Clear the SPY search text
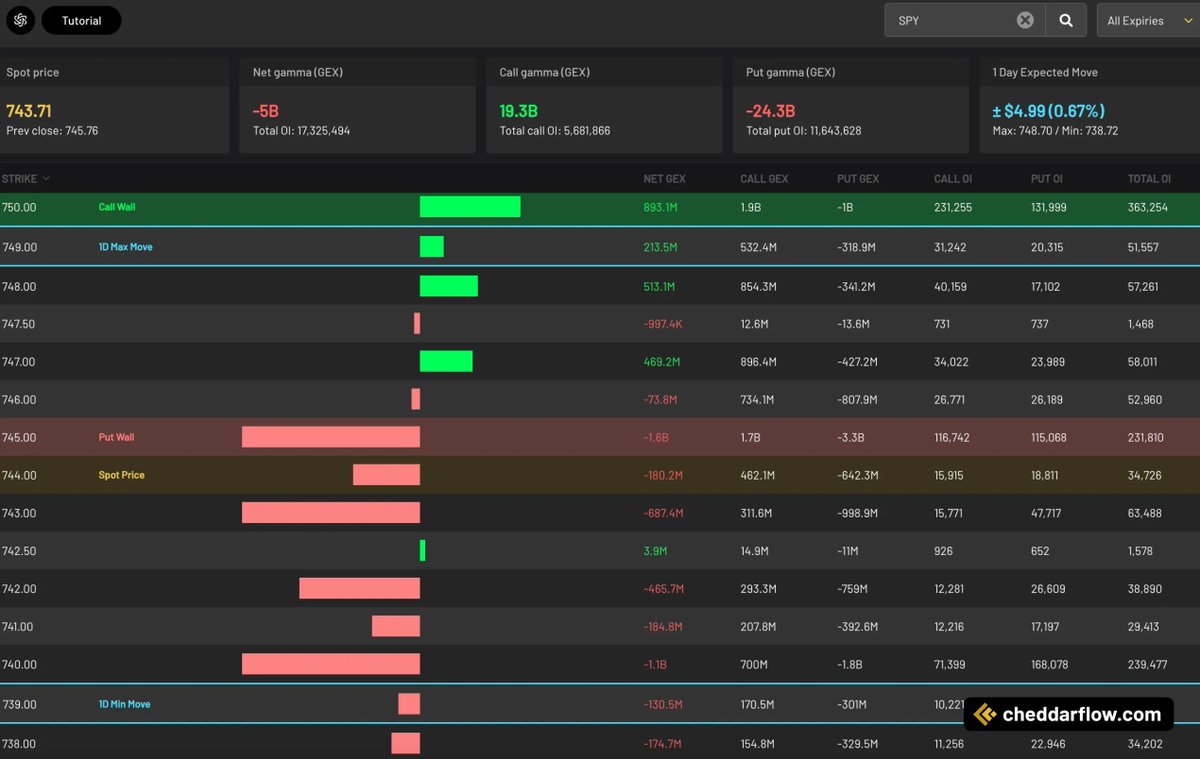The height and width of the screenshot is (759, 1200). point(1025,20)
